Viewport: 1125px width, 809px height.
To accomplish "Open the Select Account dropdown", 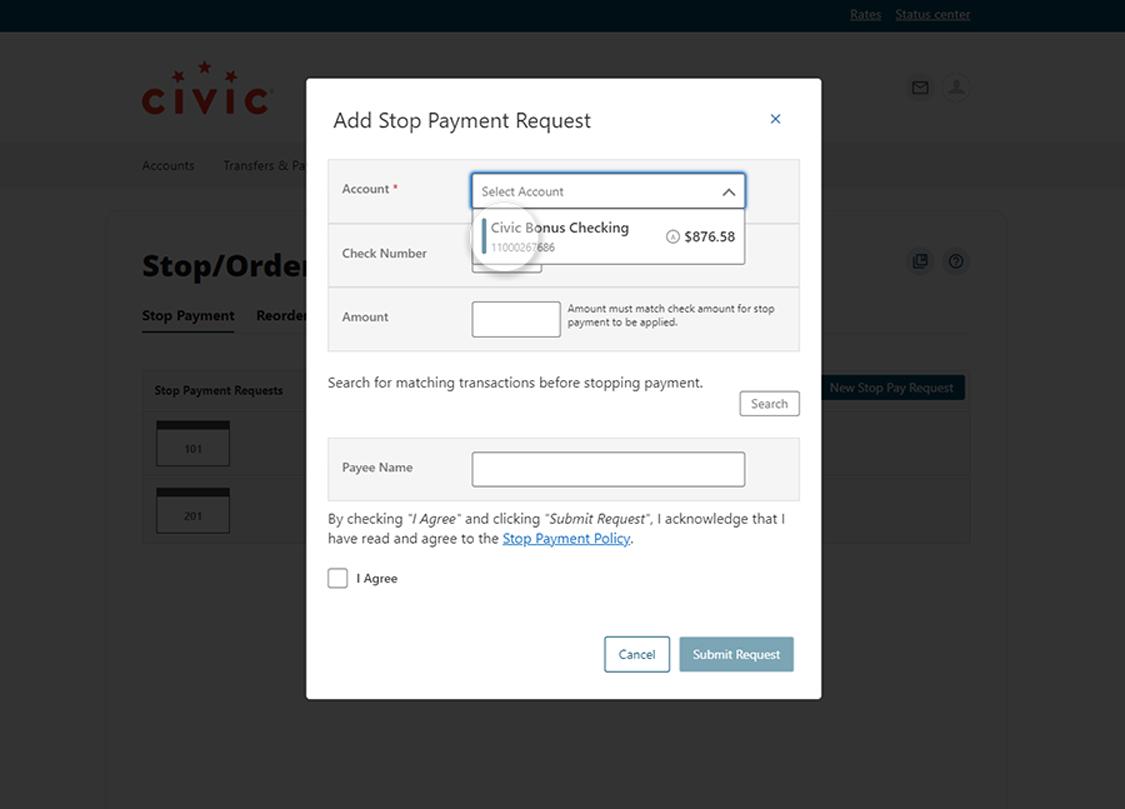I will [x=608, y=191].
